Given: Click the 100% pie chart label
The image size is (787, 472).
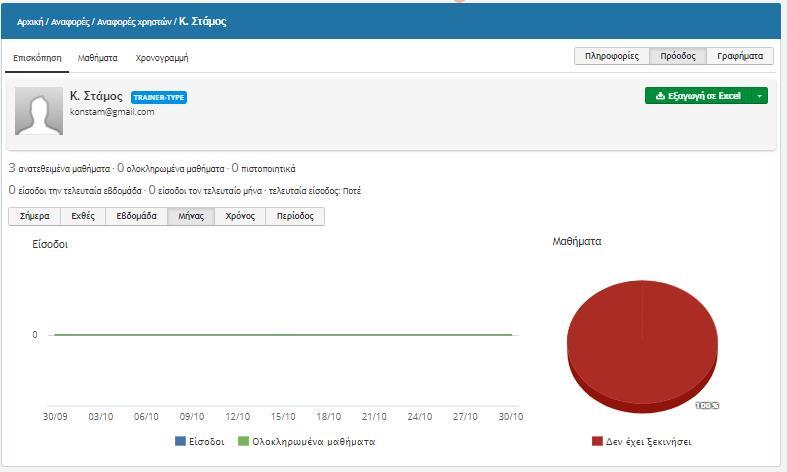Looking at the screenshot, I should coord(707,405).
